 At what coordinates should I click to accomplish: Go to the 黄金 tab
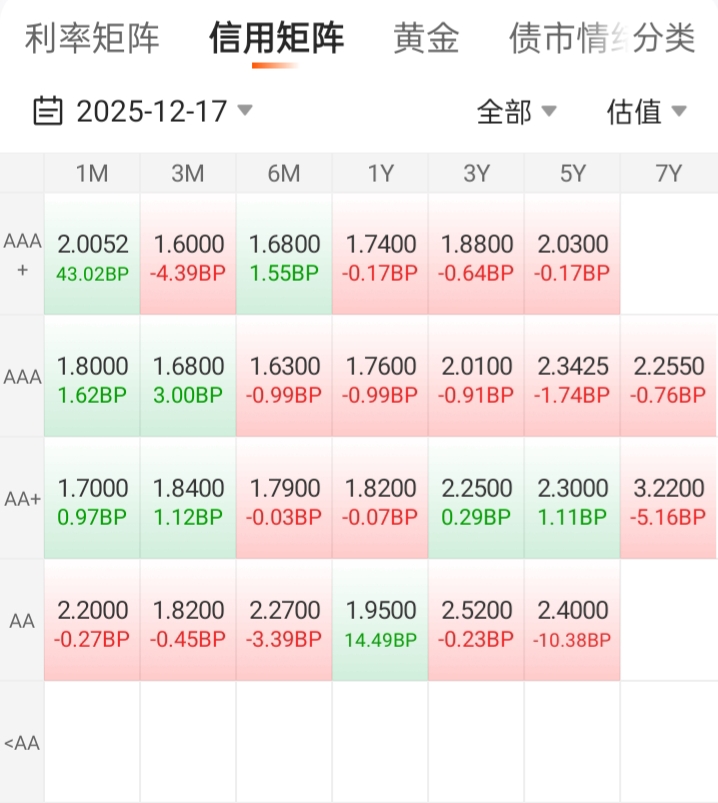point(426,38)
